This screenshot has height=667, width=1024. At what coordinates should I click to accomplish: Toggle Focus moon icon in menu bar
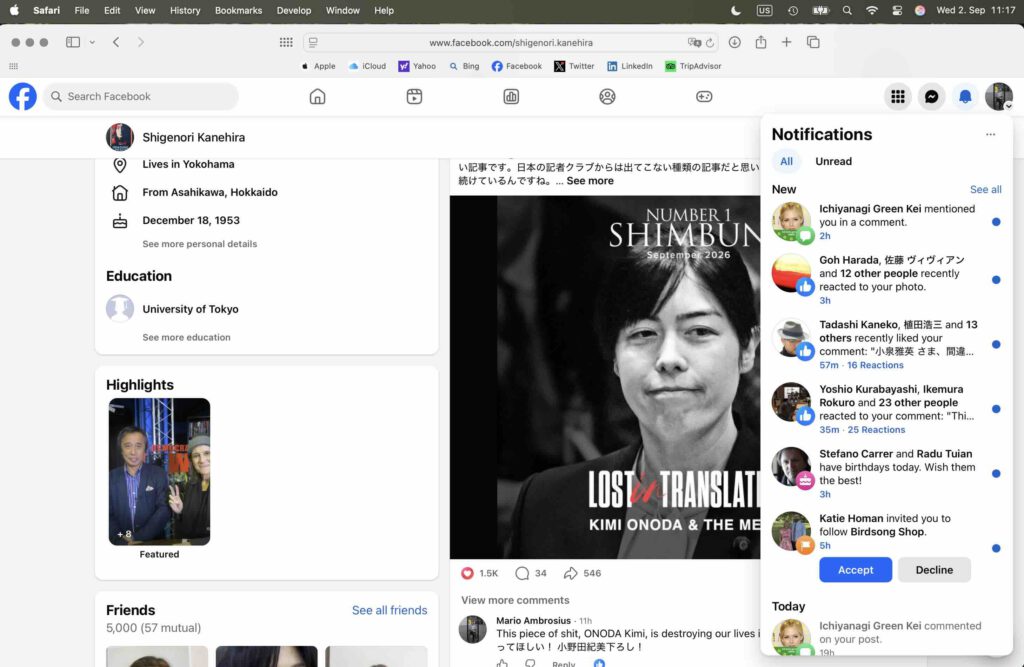[x=736, y=10]
